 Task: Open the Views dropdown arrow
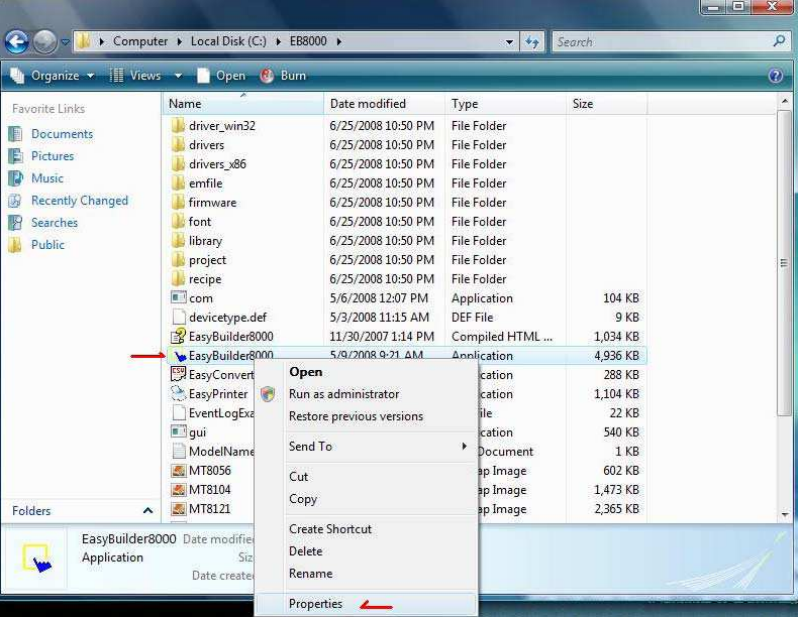pos(178,76)
